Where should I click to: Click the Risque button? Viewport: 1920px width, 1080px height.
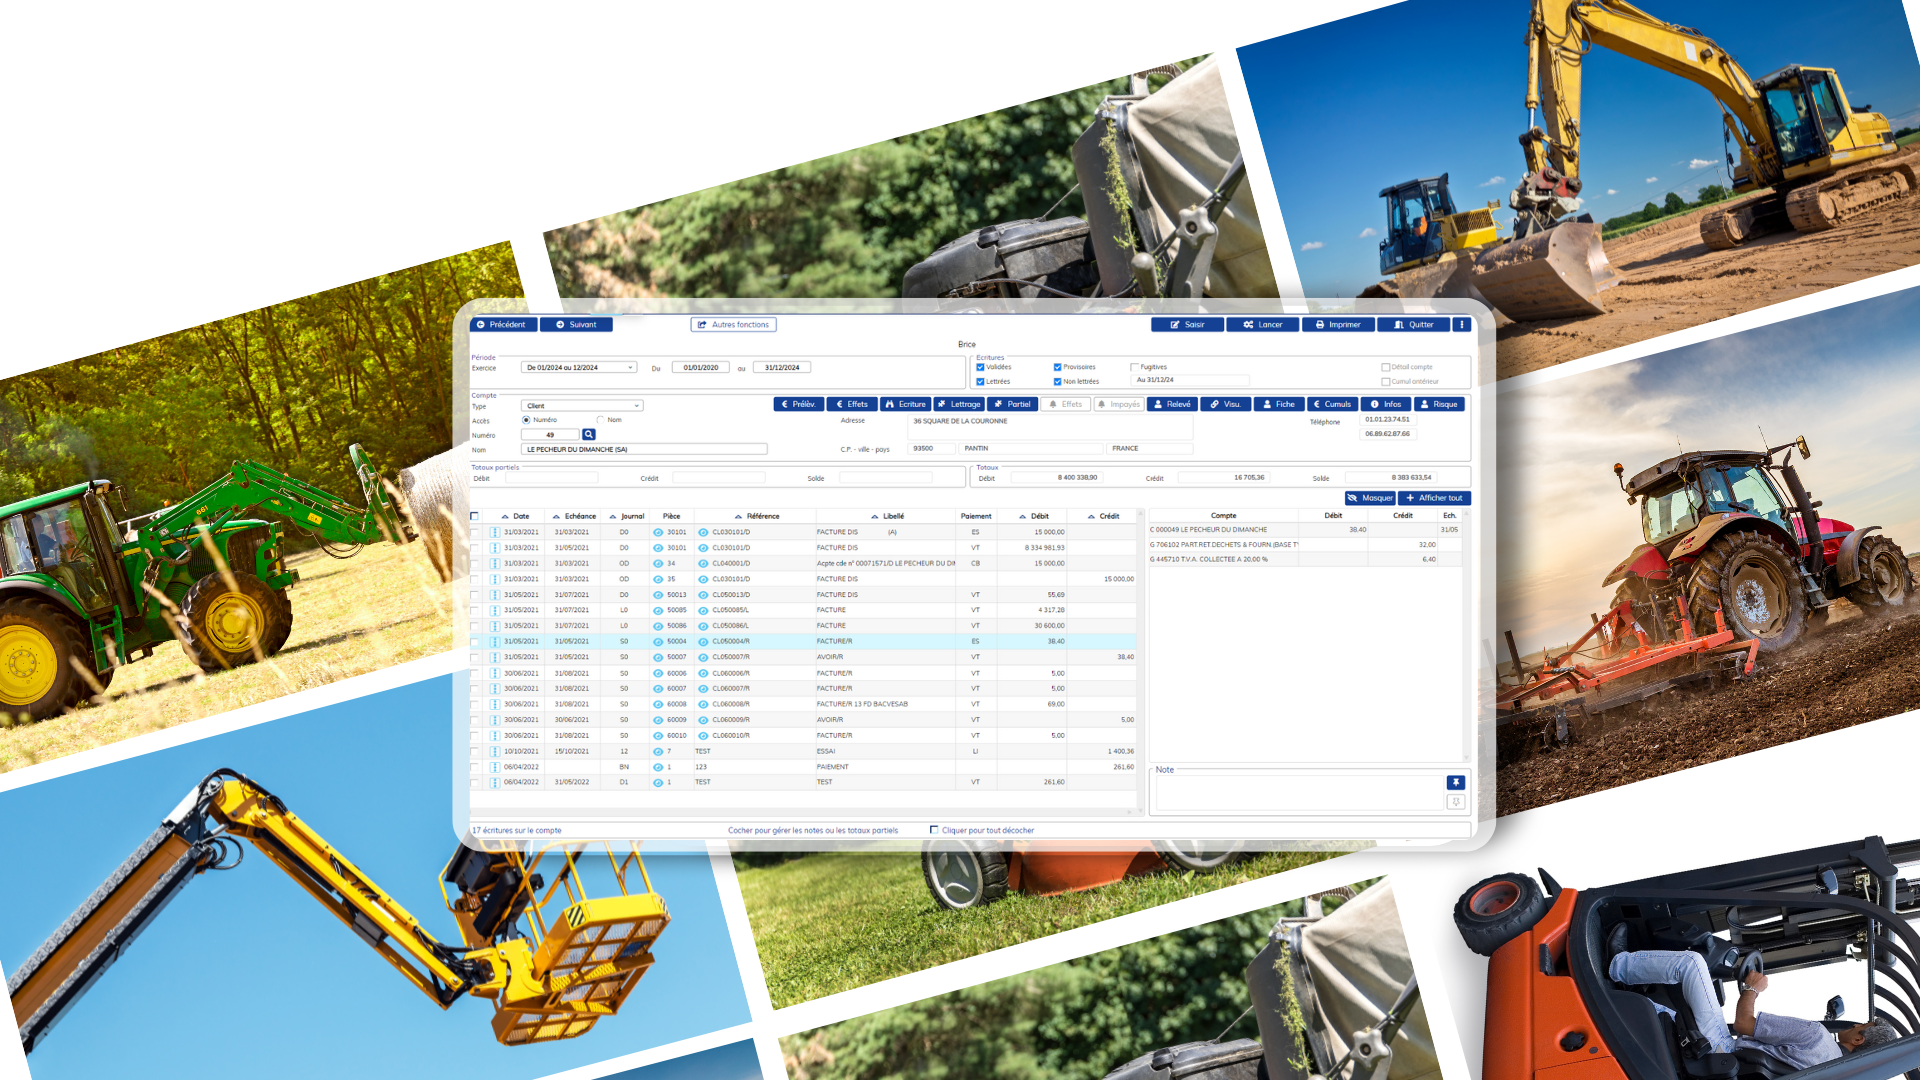(1439, 404)
